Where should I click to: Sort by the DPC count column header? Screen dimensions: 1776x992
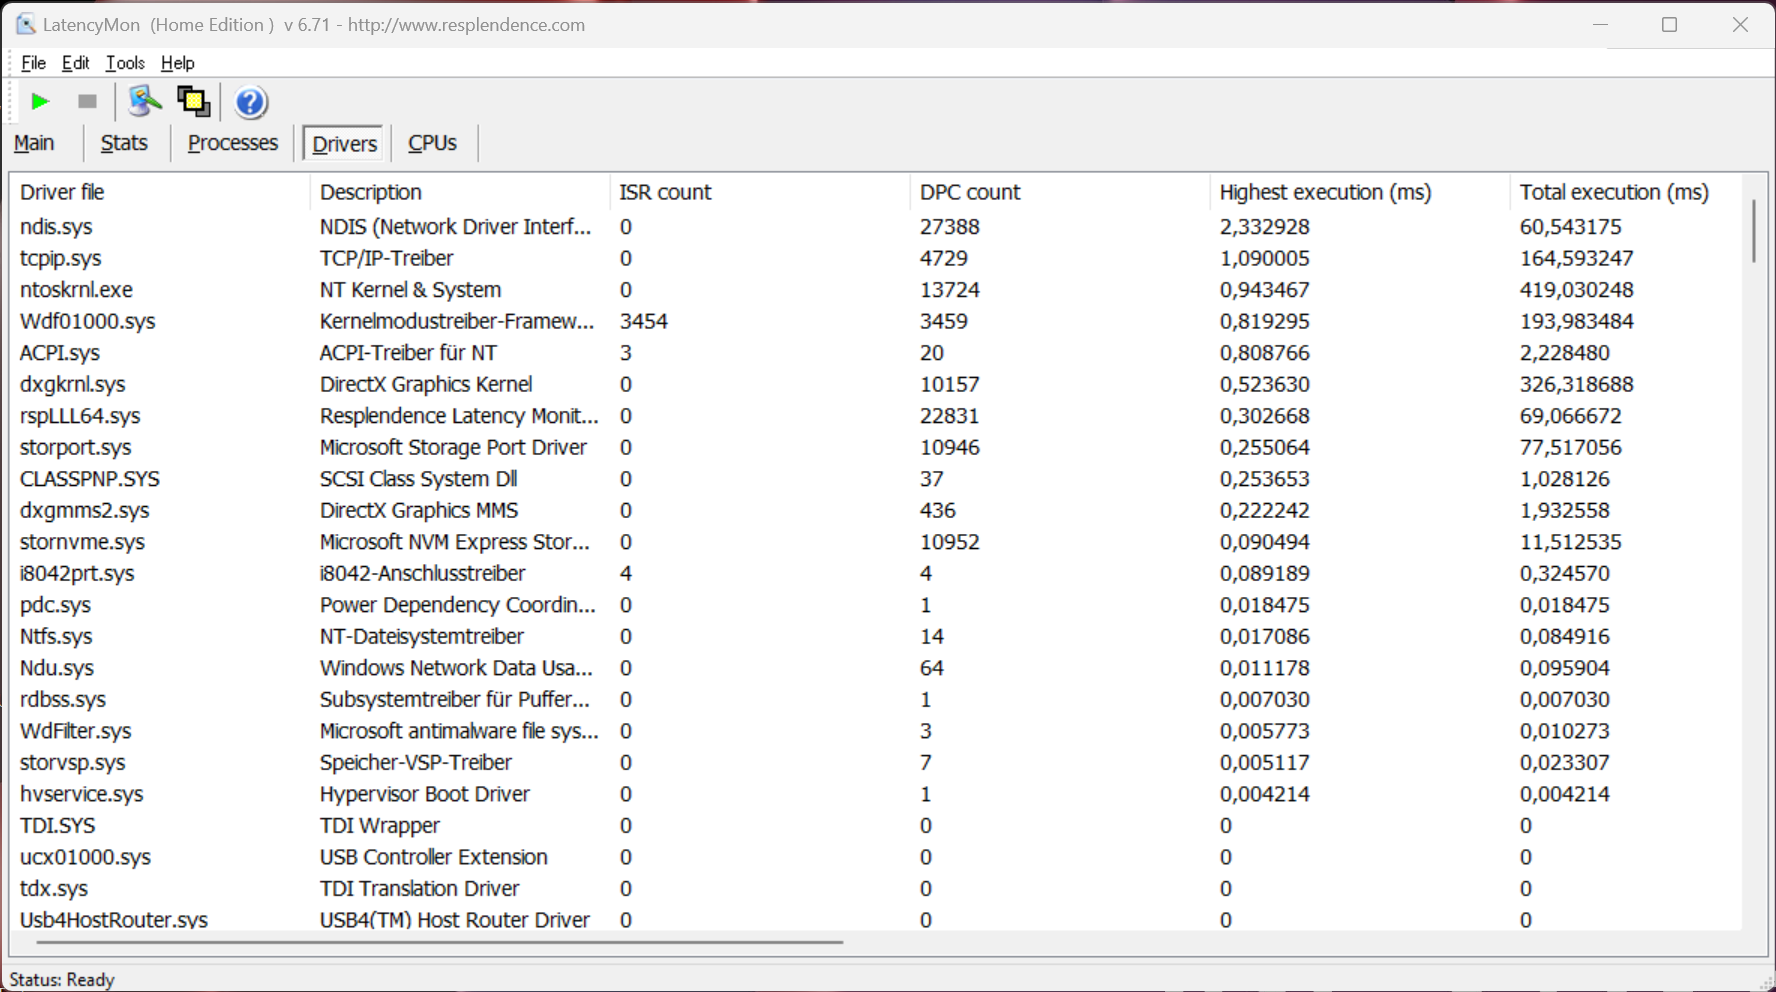[1060, 192]
